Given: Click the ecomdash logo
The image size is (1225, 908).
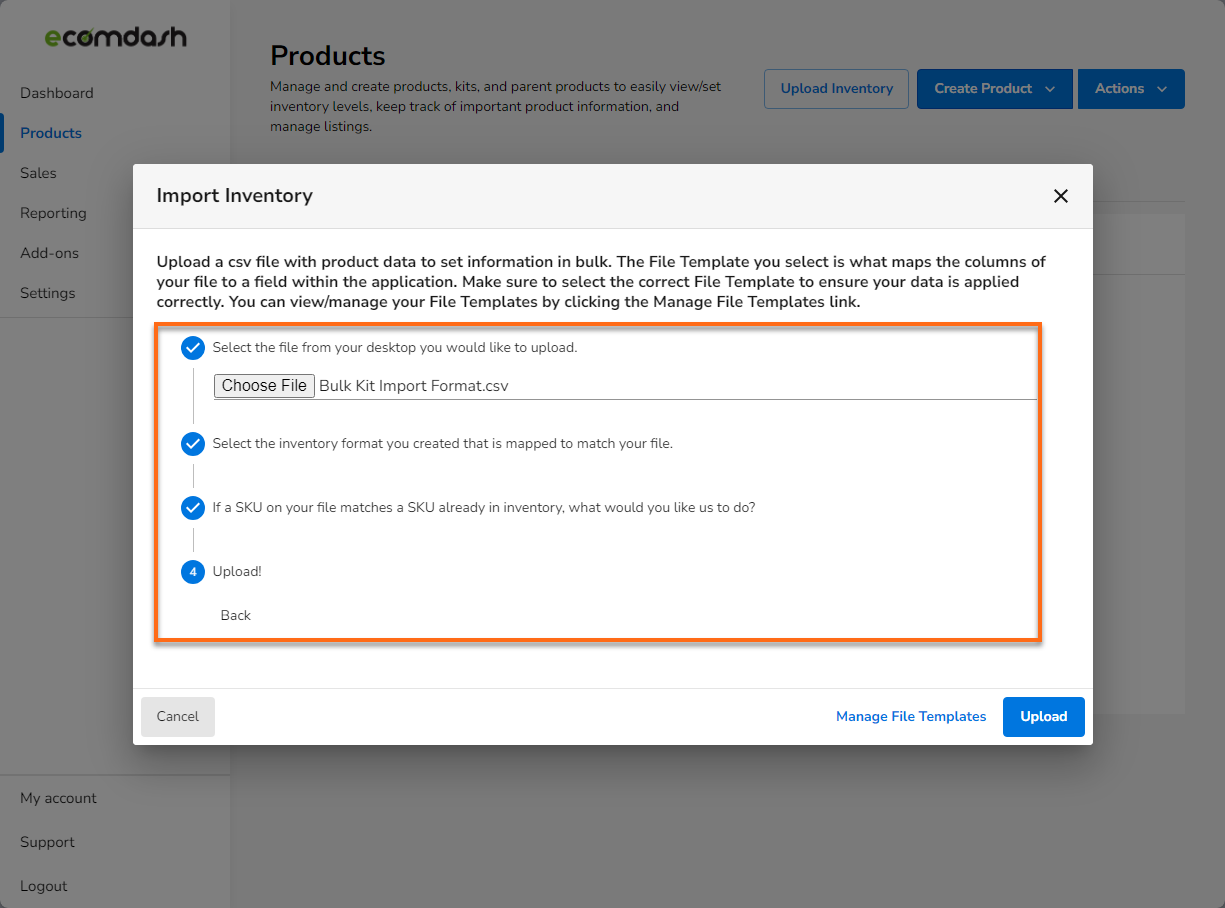Looking at the screenshot, I should tap(113, 37).
